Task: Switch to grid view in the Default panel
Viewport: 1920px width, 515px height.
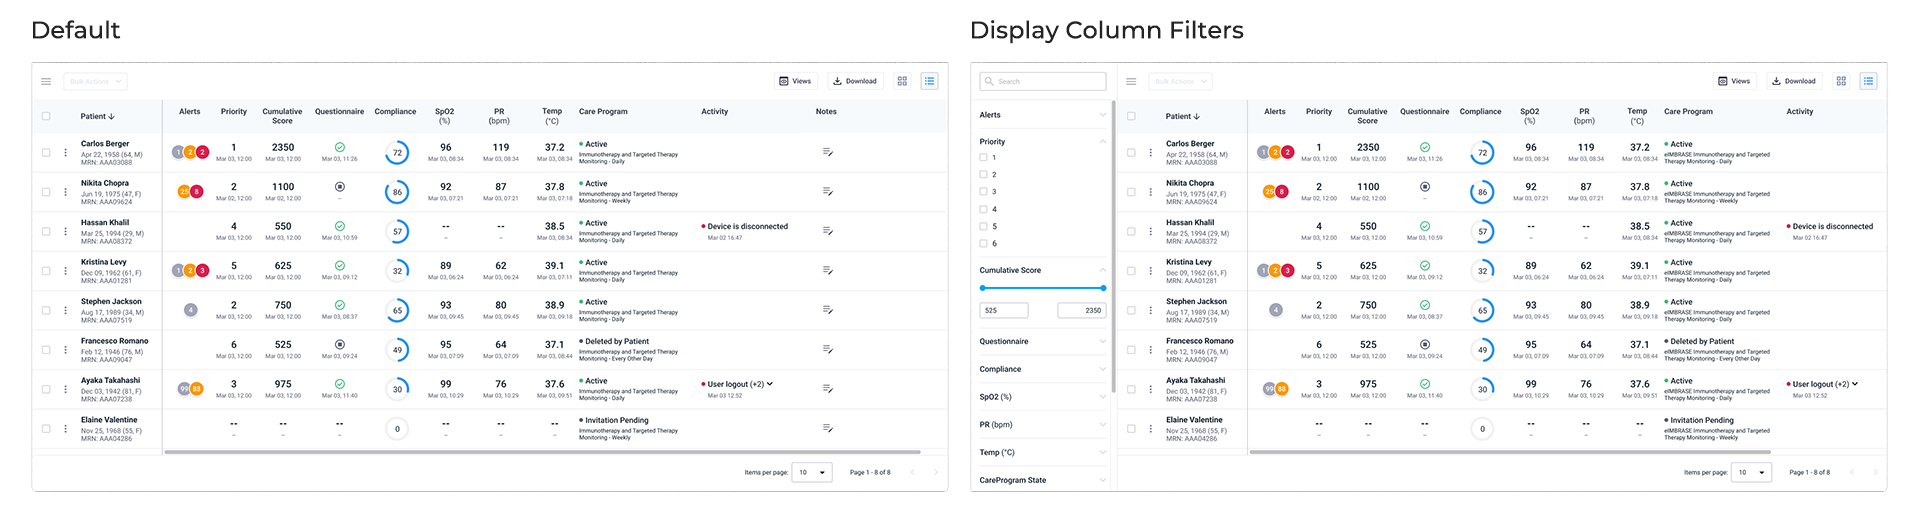Action: [x=902, y=81]
